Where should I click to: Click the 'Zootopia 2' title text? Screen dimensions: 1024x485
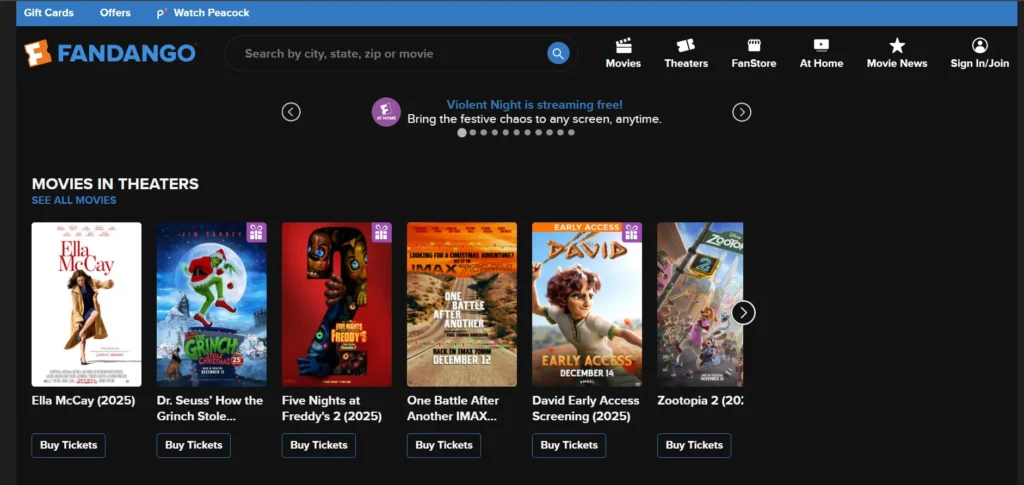click(700, 401)
